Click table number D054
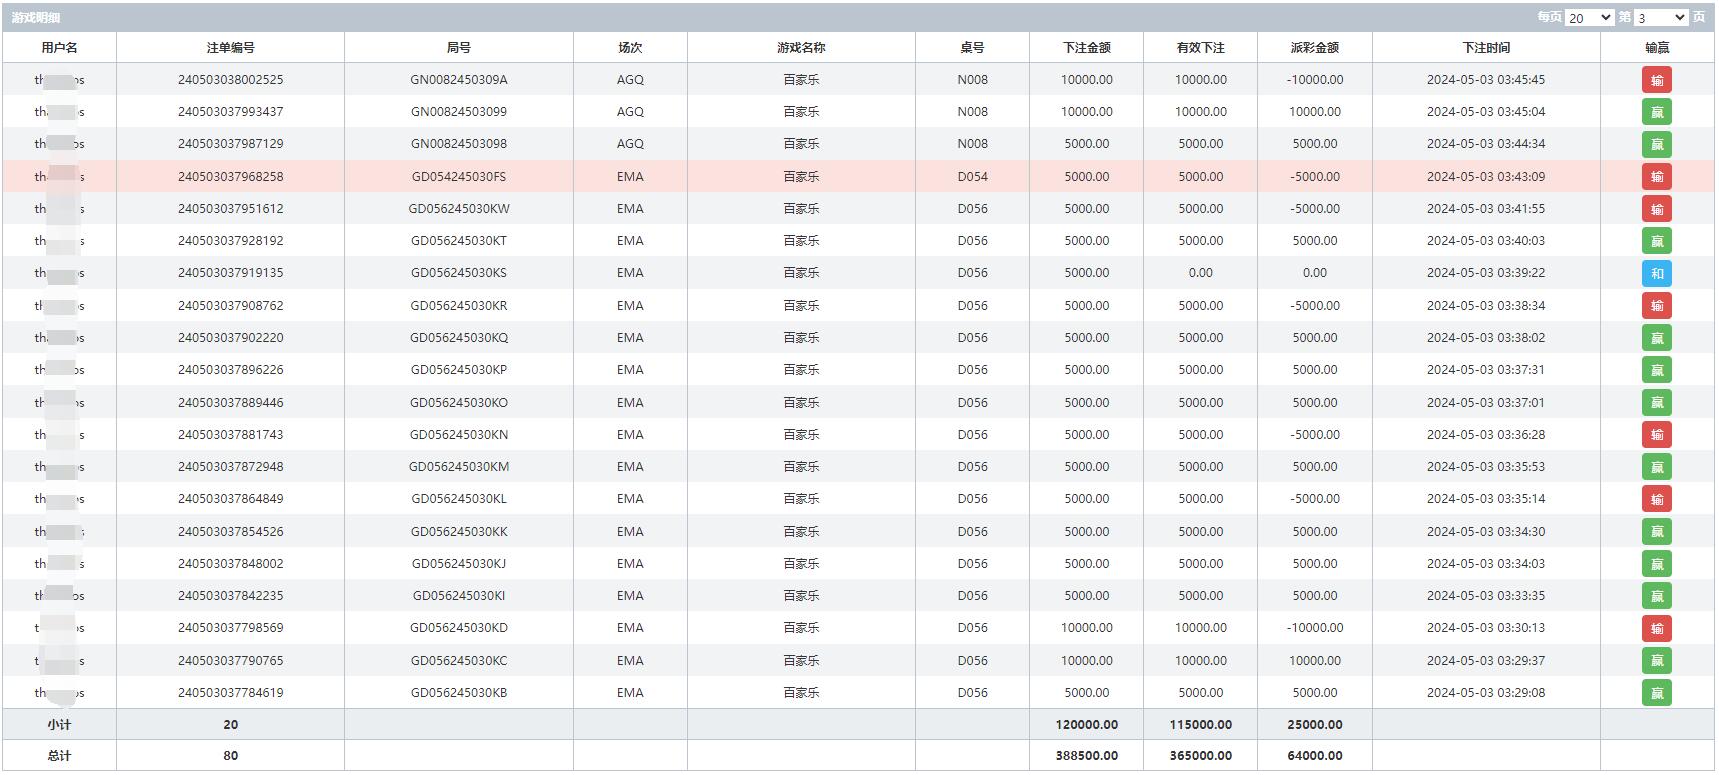1719x775 pixels. 972,177
